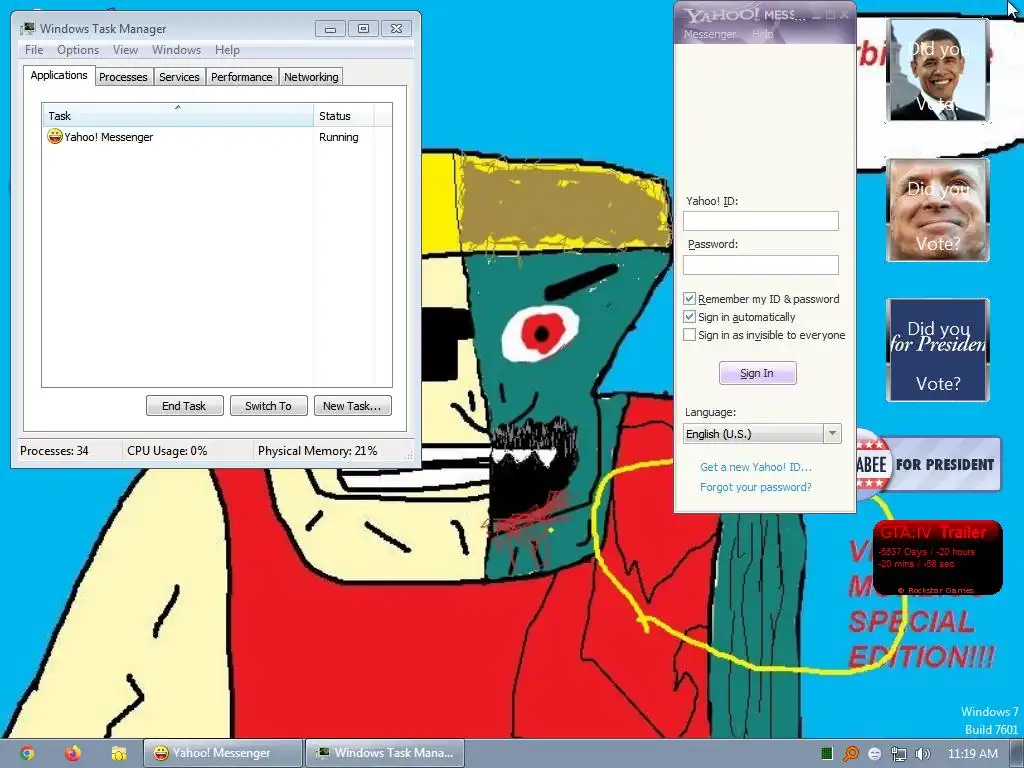Click the McCain Did you Vote gadget
The height and width of the screenshot is (768, 1024).
pyautogui.click(x=938, y=210)
